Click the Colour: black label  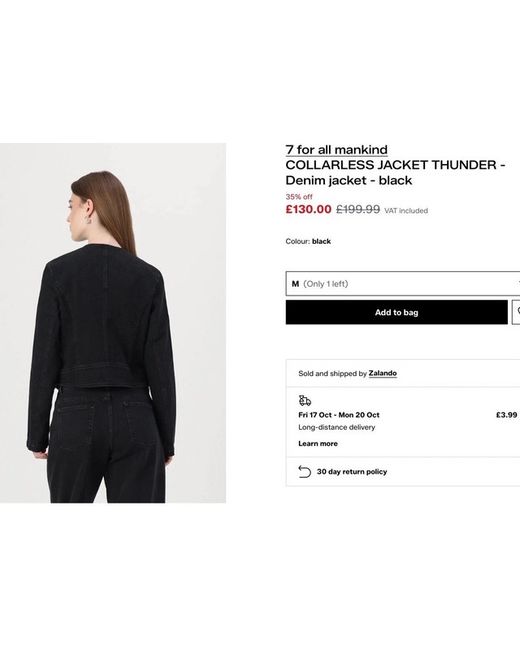308,241
